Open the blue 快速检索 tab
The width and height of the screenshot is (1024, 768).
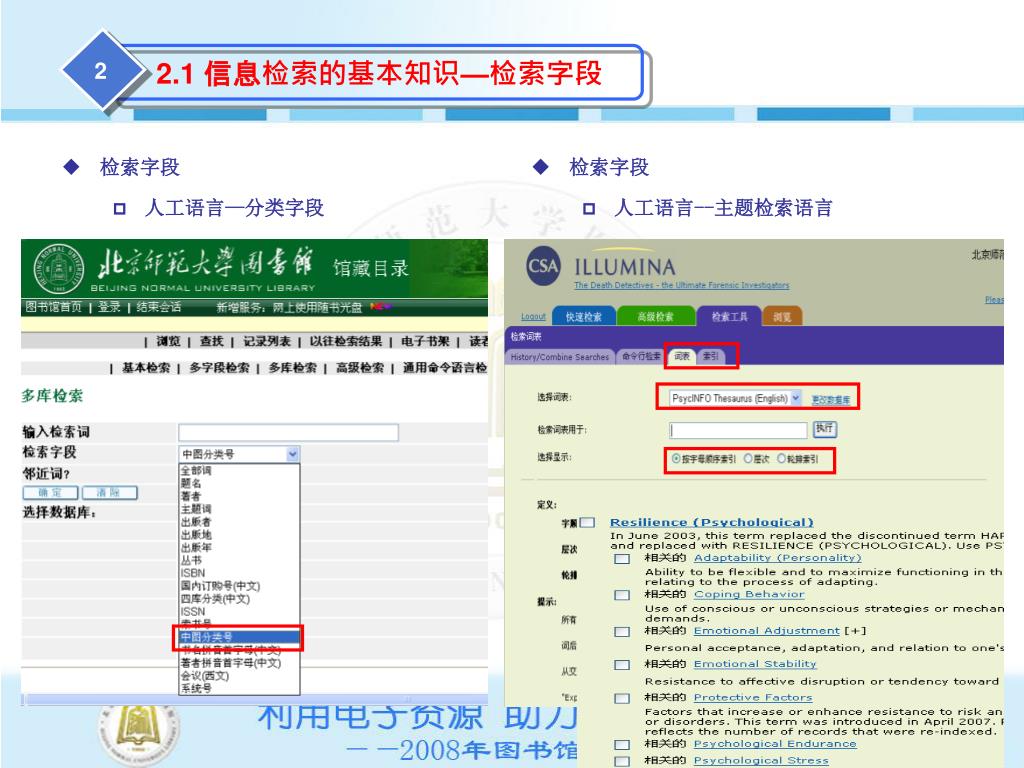click(583, 316)
